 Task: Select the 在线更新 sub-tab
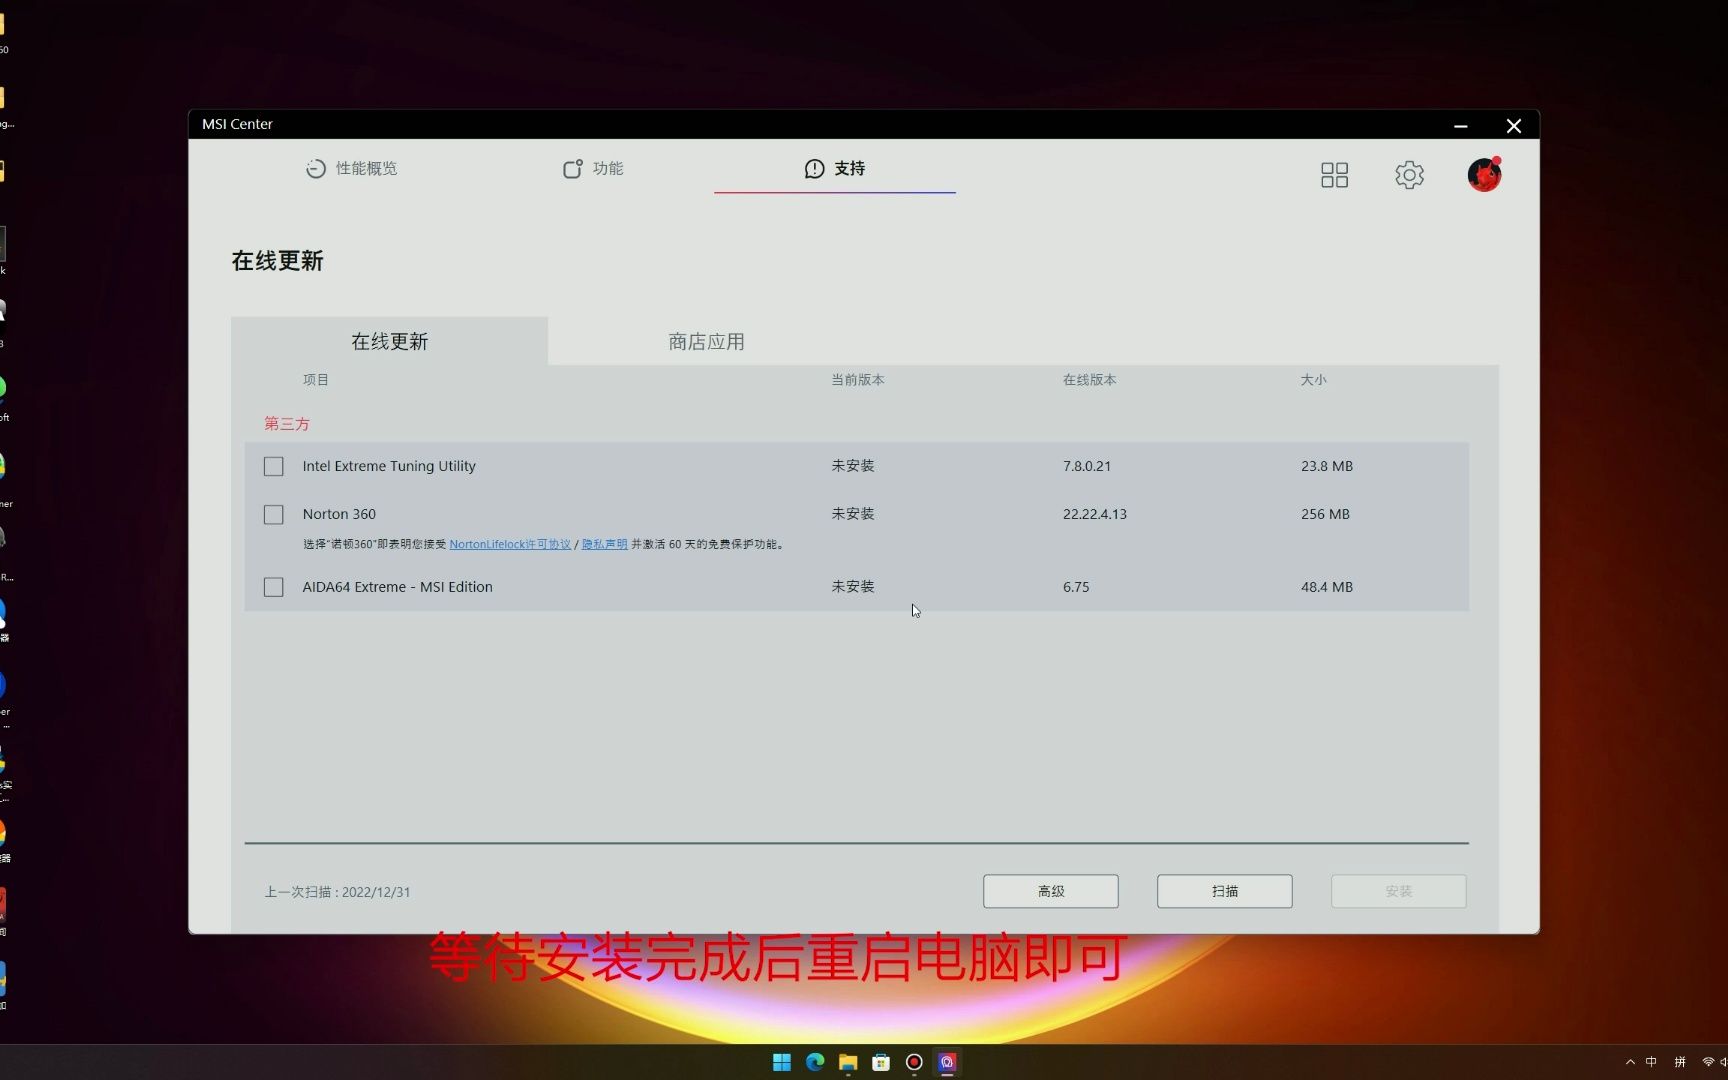(x=389, y=341)
